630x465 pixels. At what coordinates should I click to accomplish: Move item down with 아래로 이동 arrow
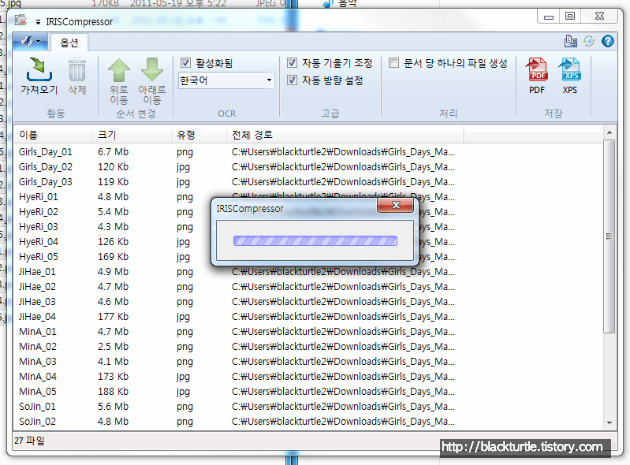pos(152,70)
